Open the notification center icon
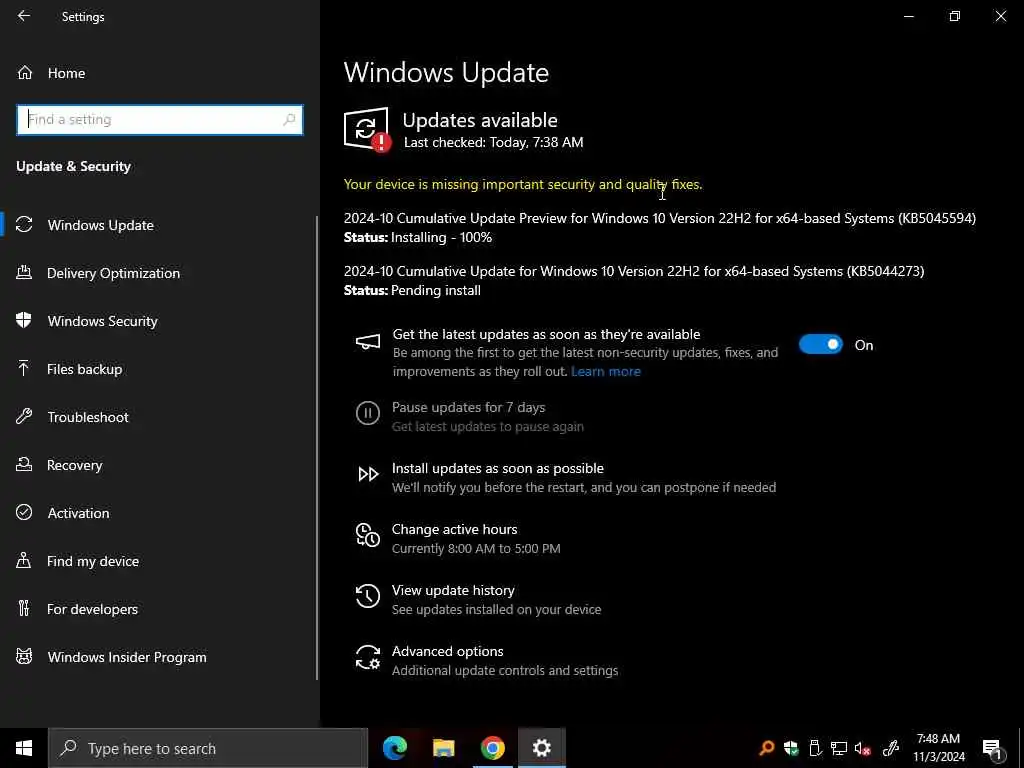Screen dimensions: 1024x768 coord(993,749)
